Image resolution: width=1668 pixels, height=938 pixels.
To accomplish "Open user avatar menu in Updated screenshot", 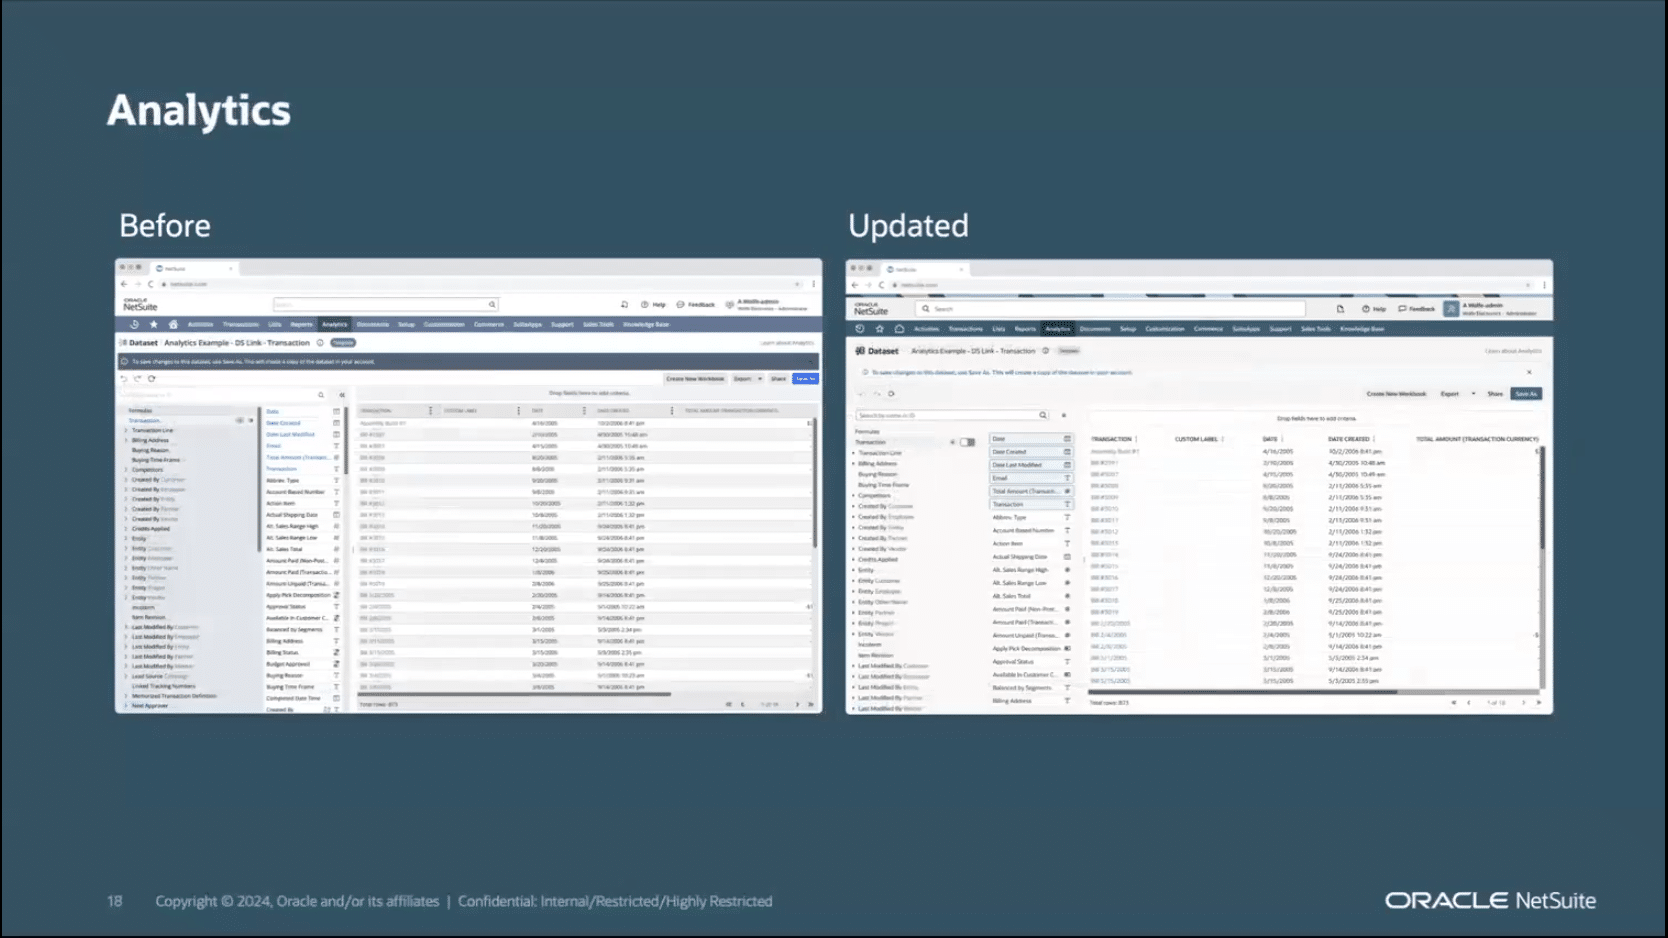I will (x=1451, y=309).
